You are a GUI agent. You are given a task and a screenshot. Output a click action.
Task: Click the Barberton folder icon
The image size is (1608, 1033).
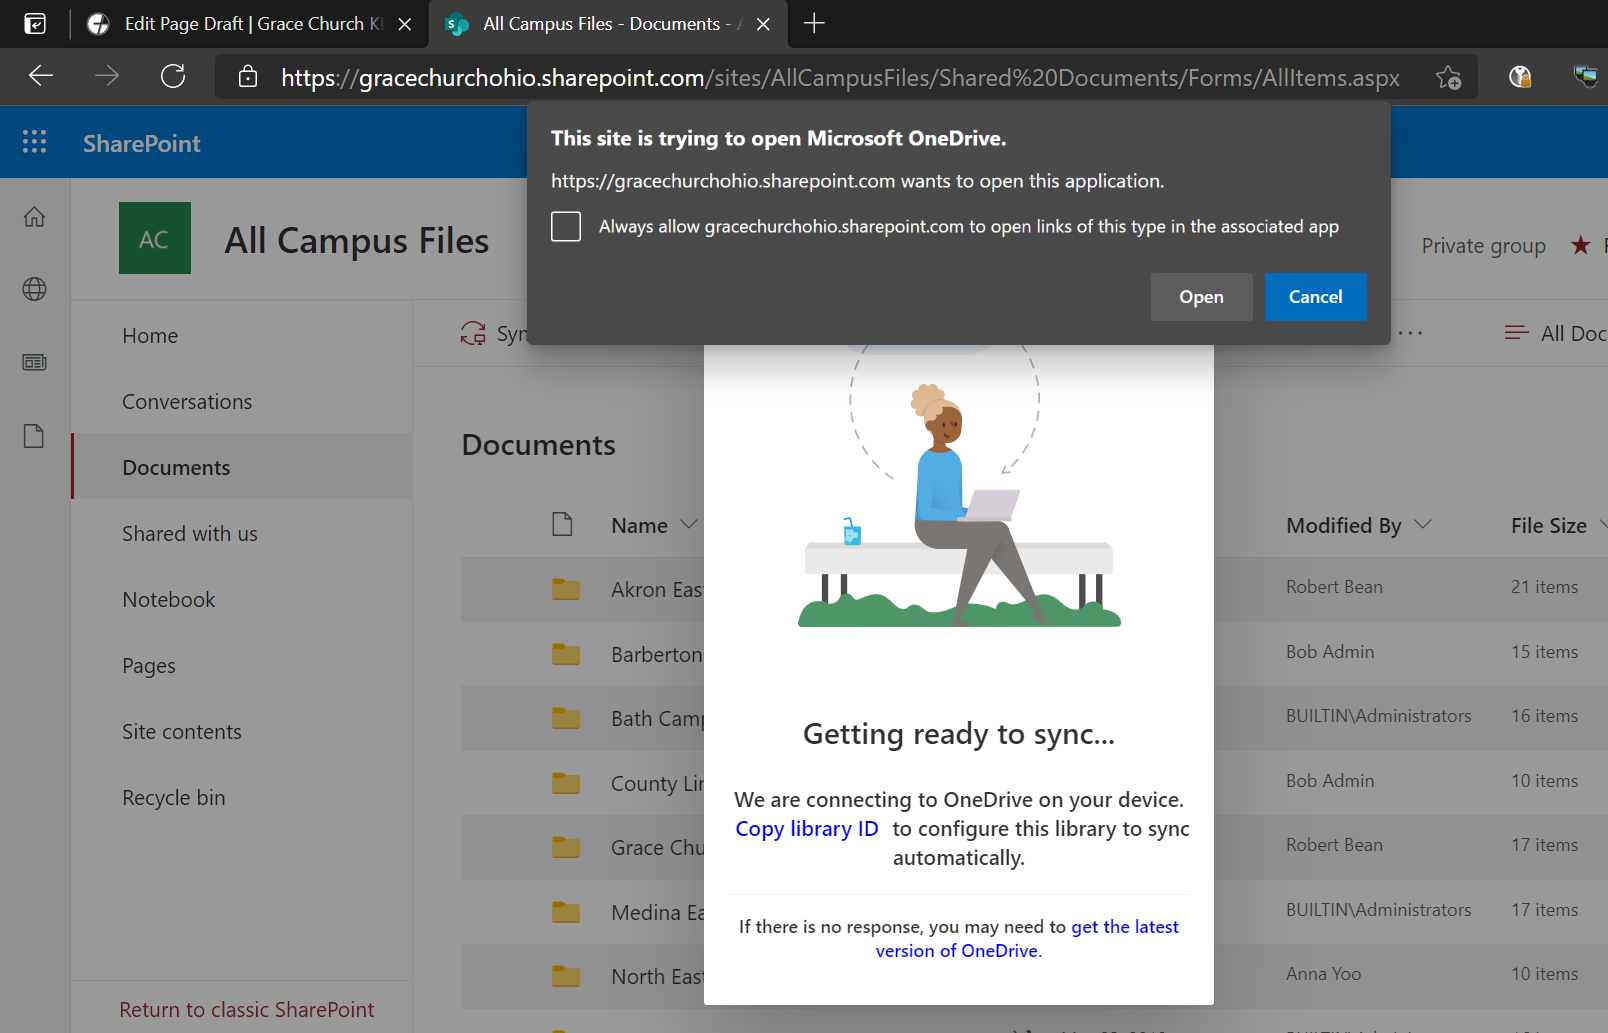566,654
